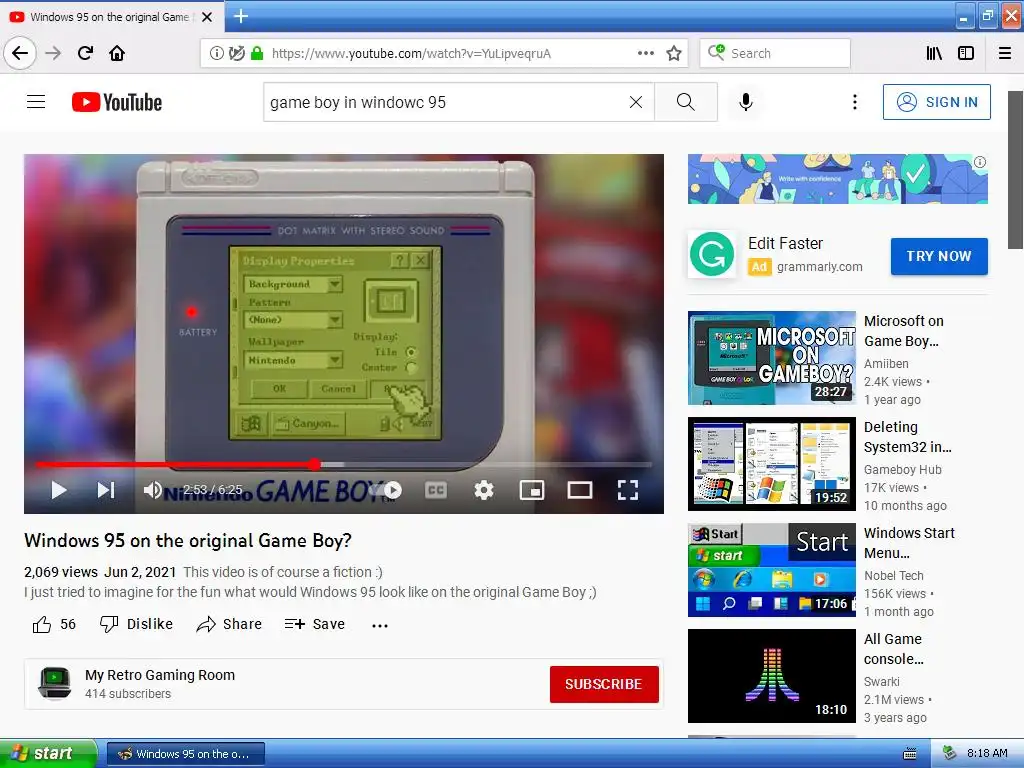Toggle closed captions CC button
Screen dimensions: 1024x768
pos(436,490)
